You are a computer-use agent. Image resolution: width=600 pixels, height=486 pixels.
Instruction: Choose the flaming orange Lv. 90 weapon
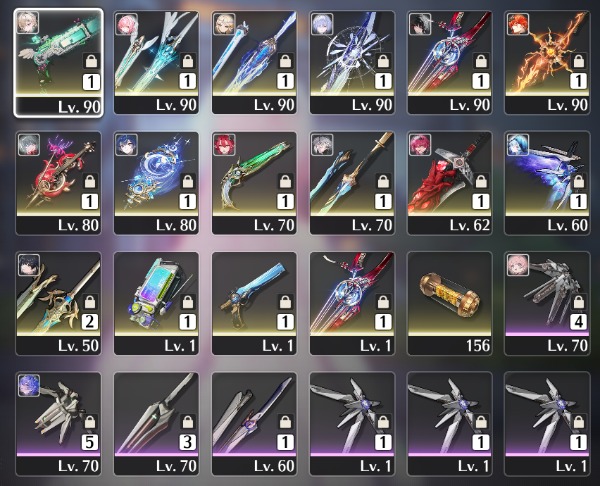pyautogui.click(x=547, y=62)
